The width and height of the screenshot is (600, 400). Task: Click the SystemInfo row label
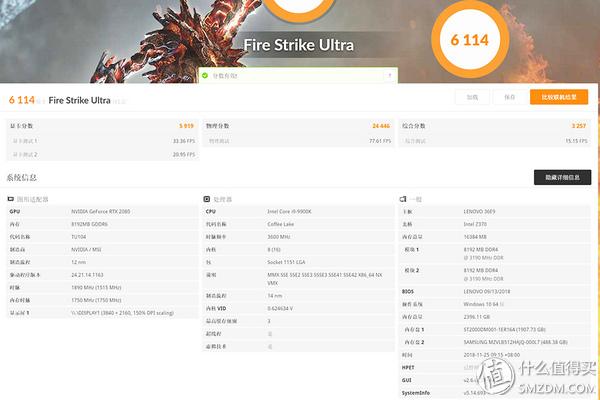click(x=416, y=393)
